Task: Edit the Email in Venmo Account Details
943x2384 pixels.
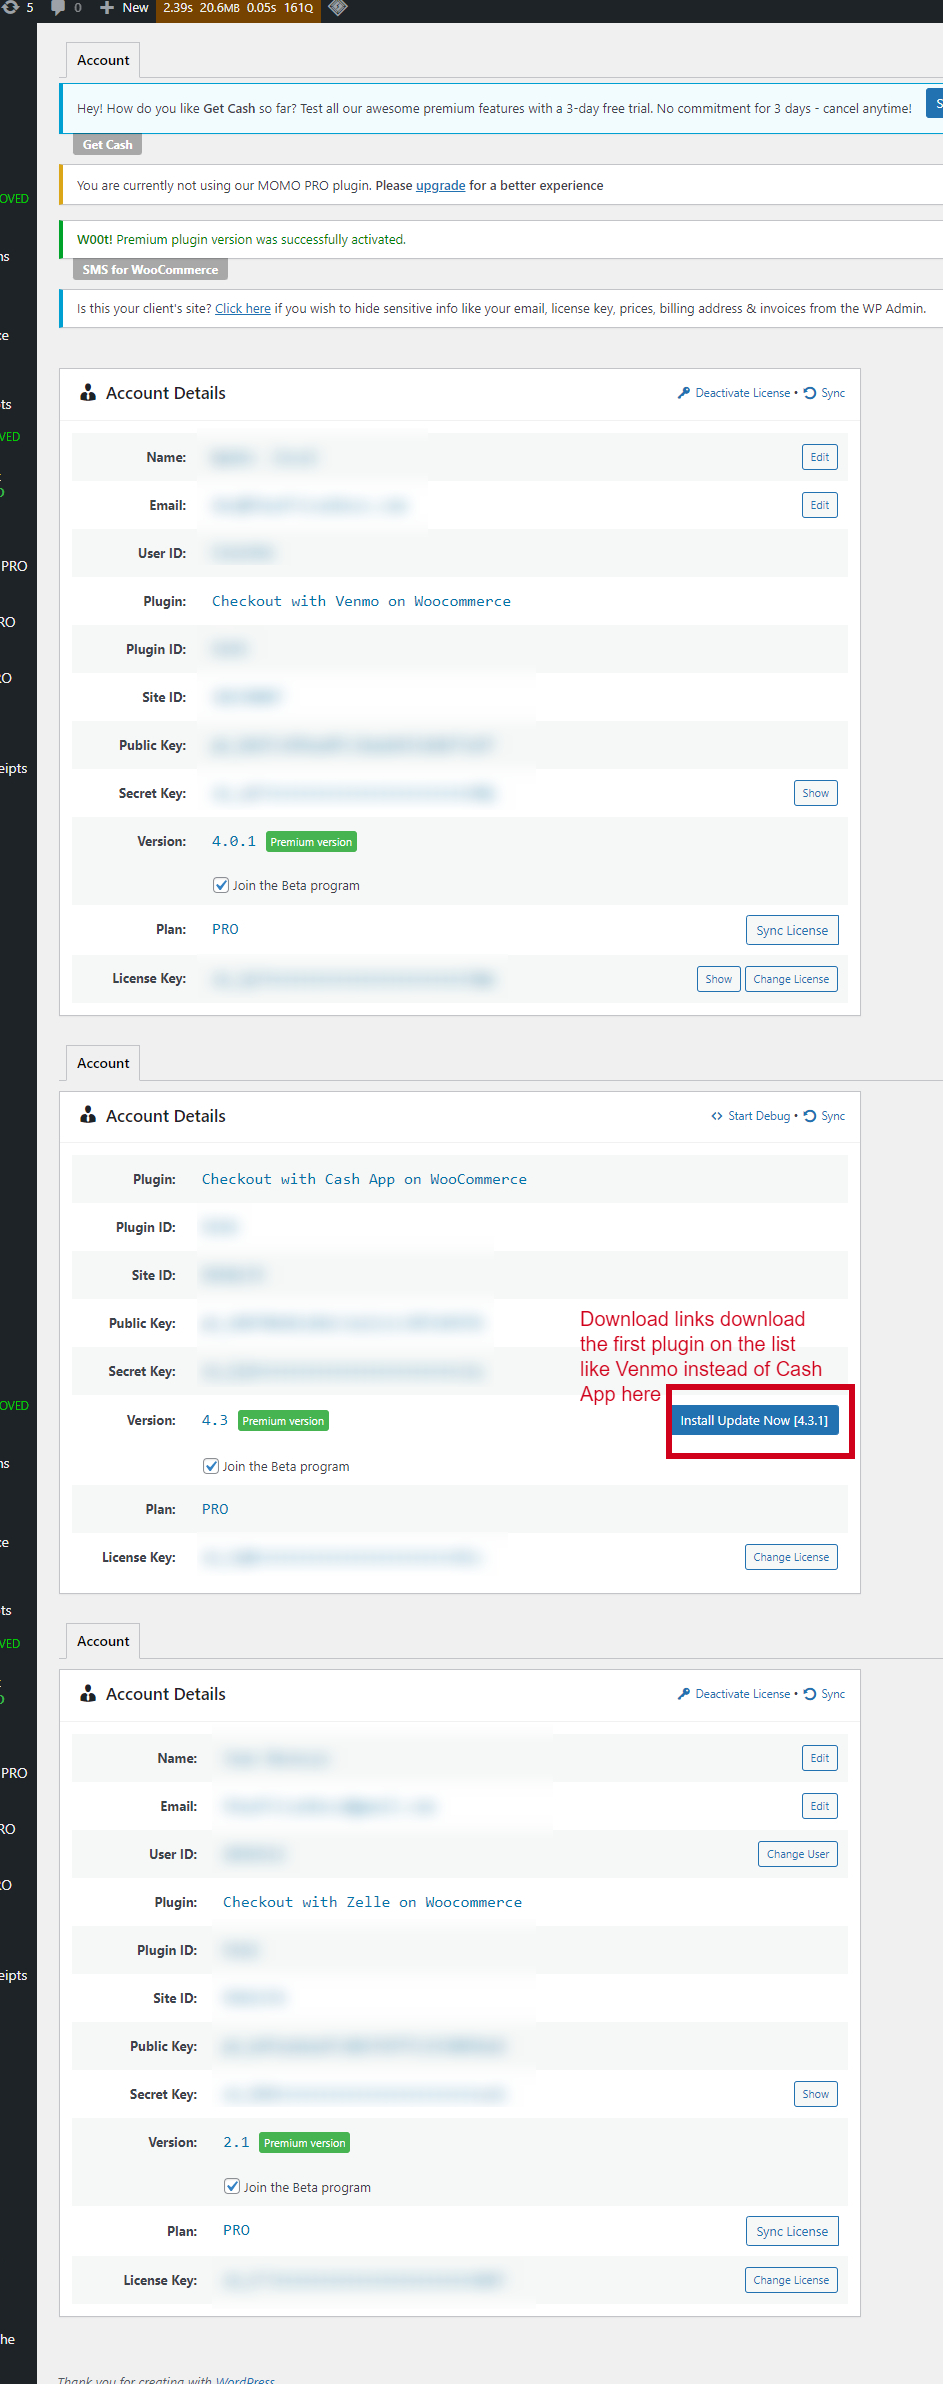Action: click(x=820, y=505)
